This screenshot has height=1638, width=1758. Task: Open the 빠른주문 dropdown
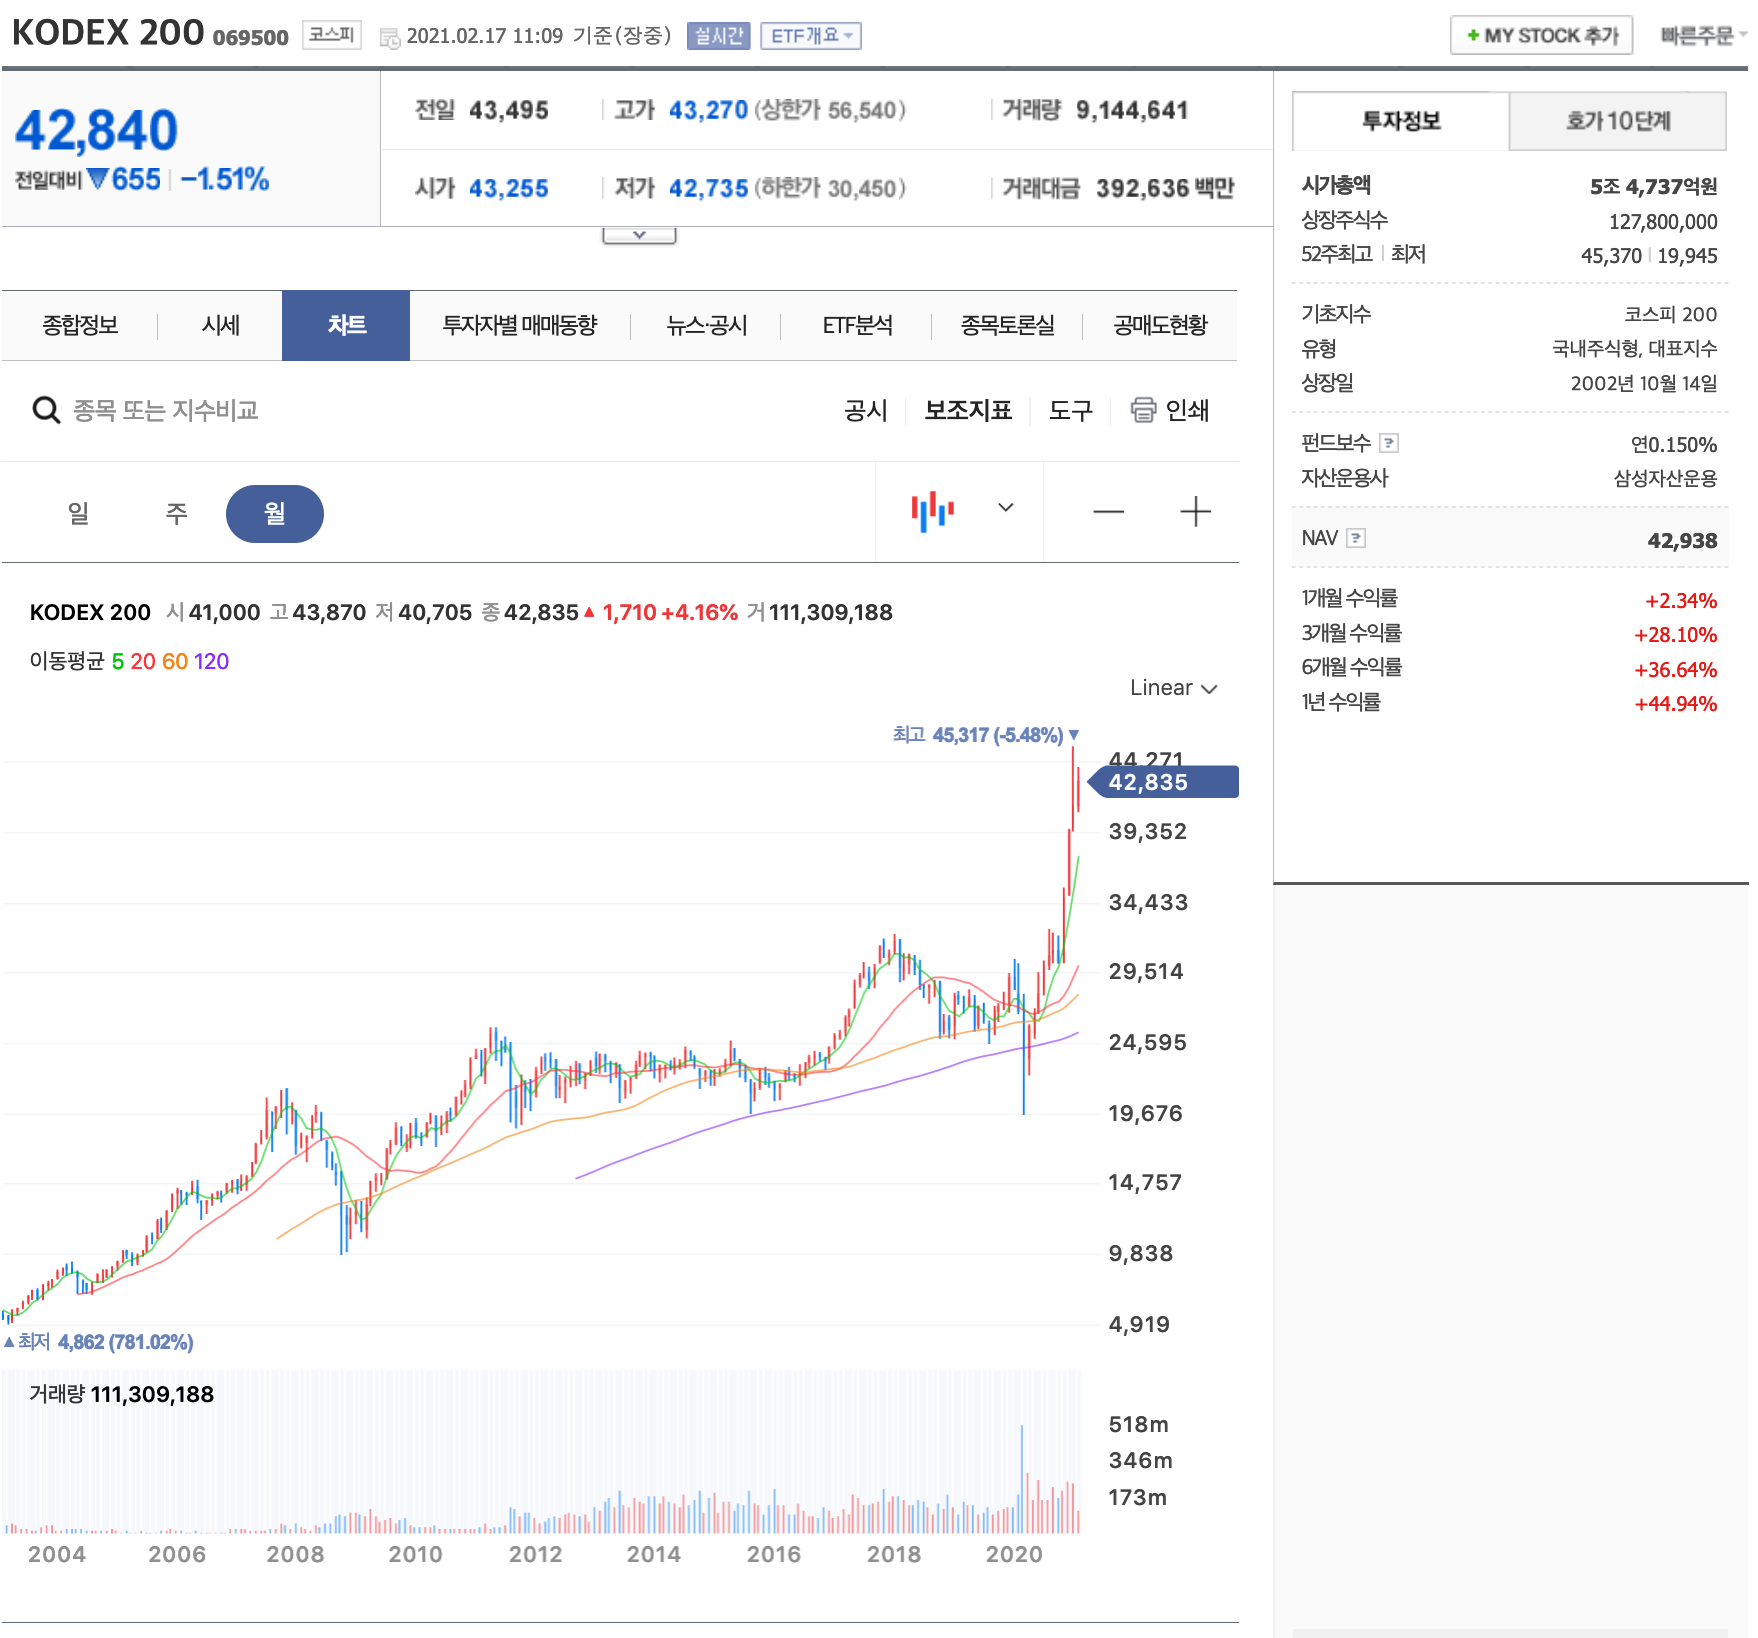coord(1703,36)
